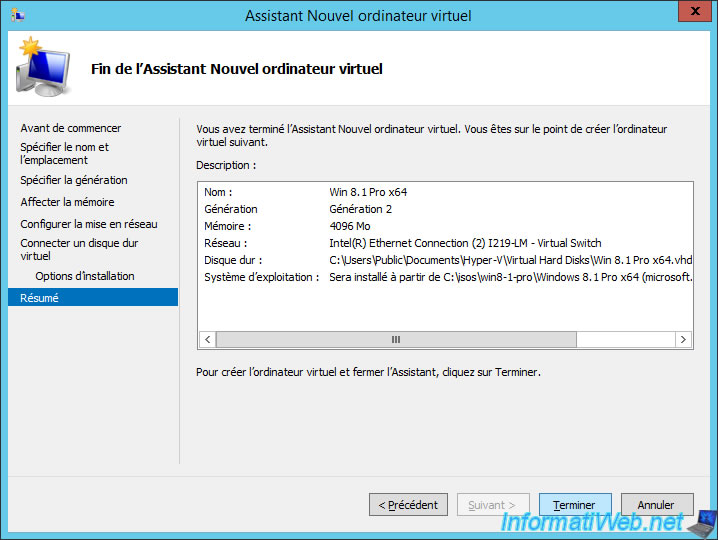Click the horizontal scrollbar thumb in description

click(x=395, y=340)
